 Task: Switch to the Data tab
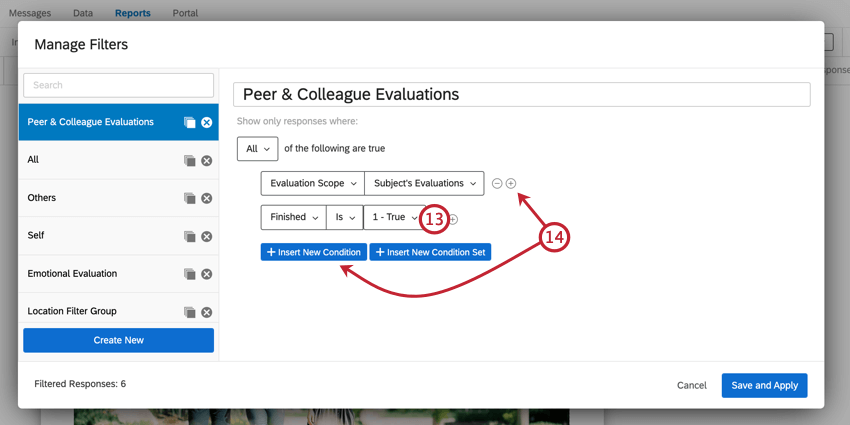click(83, 13)
